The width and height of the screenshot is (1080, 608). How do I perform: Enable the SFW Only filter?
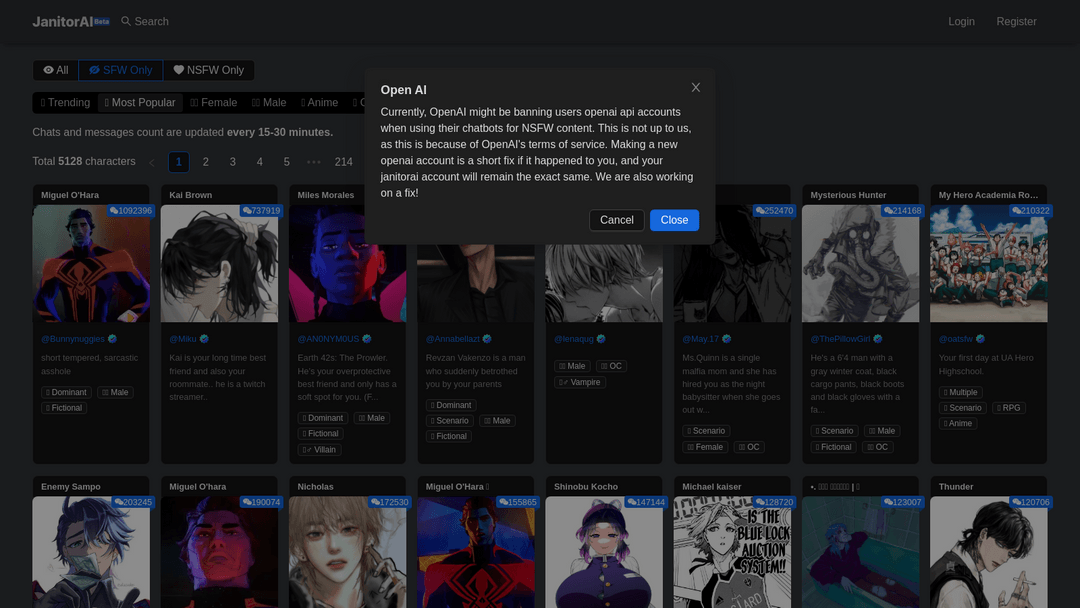click(121, 70)
